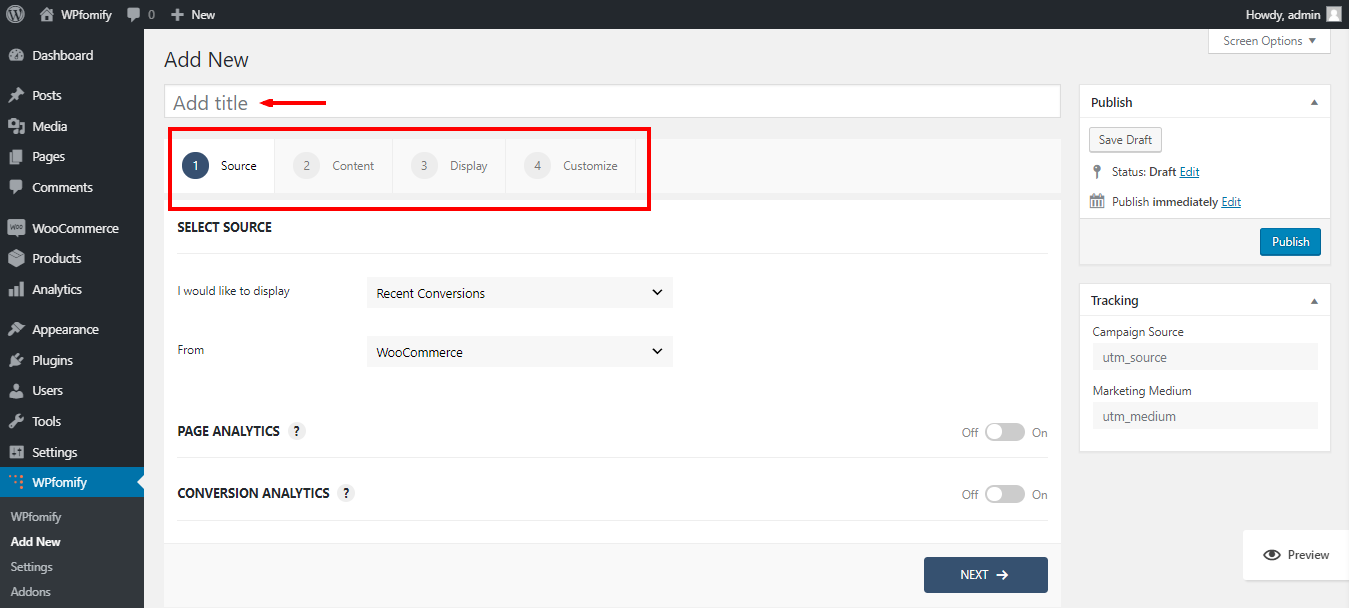This screenshot has height=608, width=1349.
Task: Click the status key icon in Publish box
Action: coord(1097,172)
